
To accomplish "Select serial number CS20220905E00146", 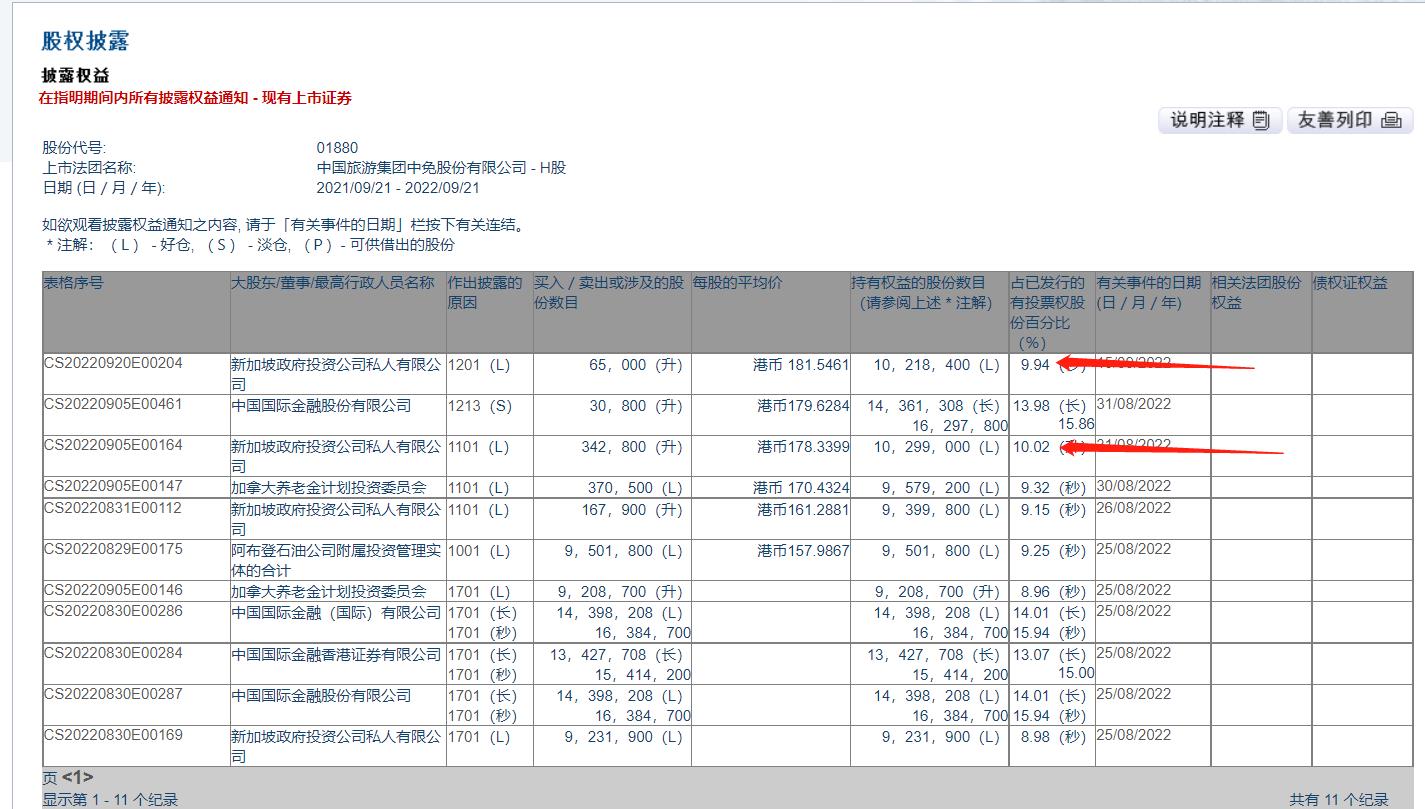I will coord(113,589).
